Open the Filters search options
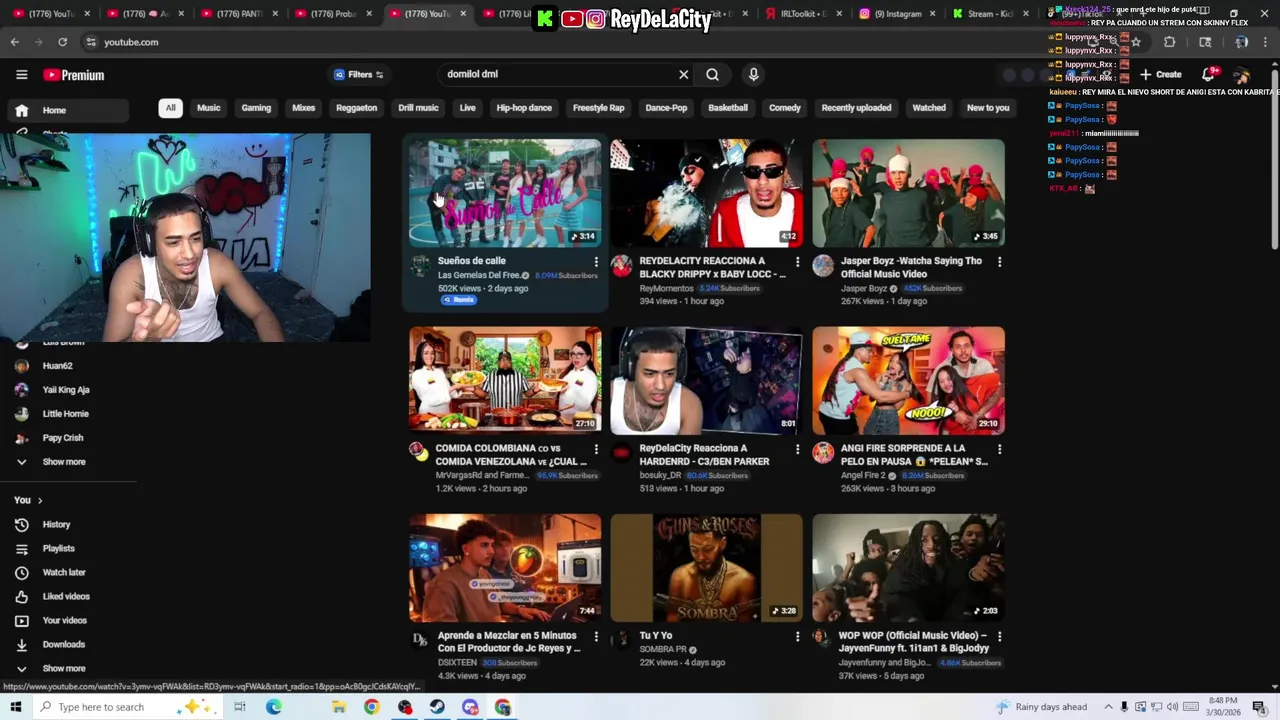 [359, 75]
